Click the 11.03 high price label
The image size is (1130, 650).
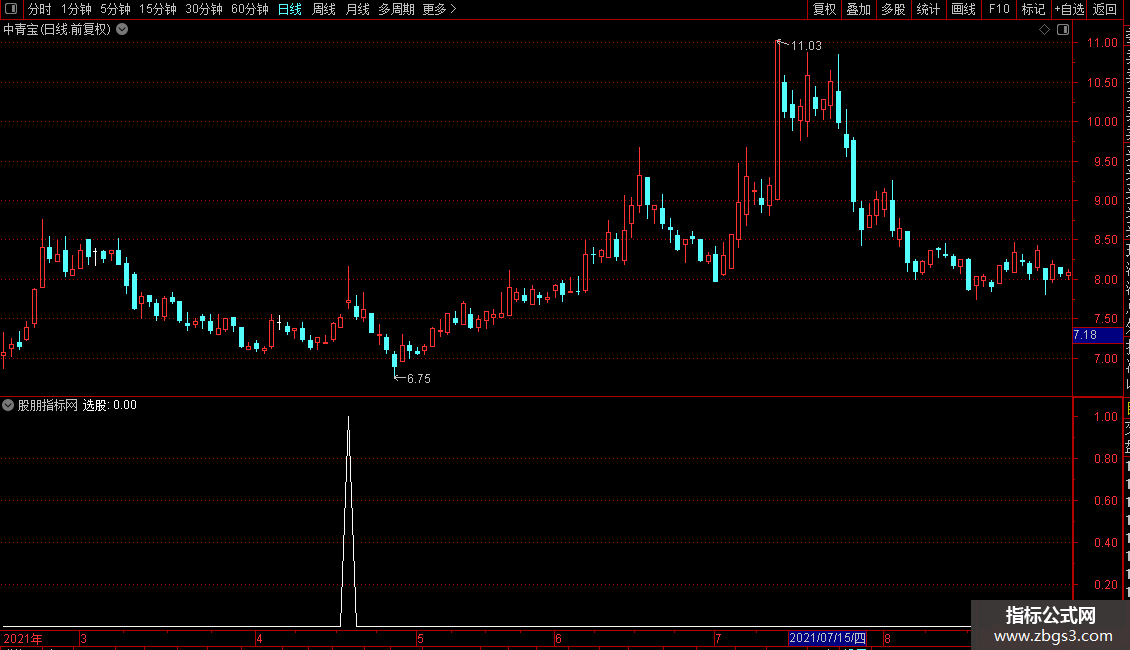[806, 46]
